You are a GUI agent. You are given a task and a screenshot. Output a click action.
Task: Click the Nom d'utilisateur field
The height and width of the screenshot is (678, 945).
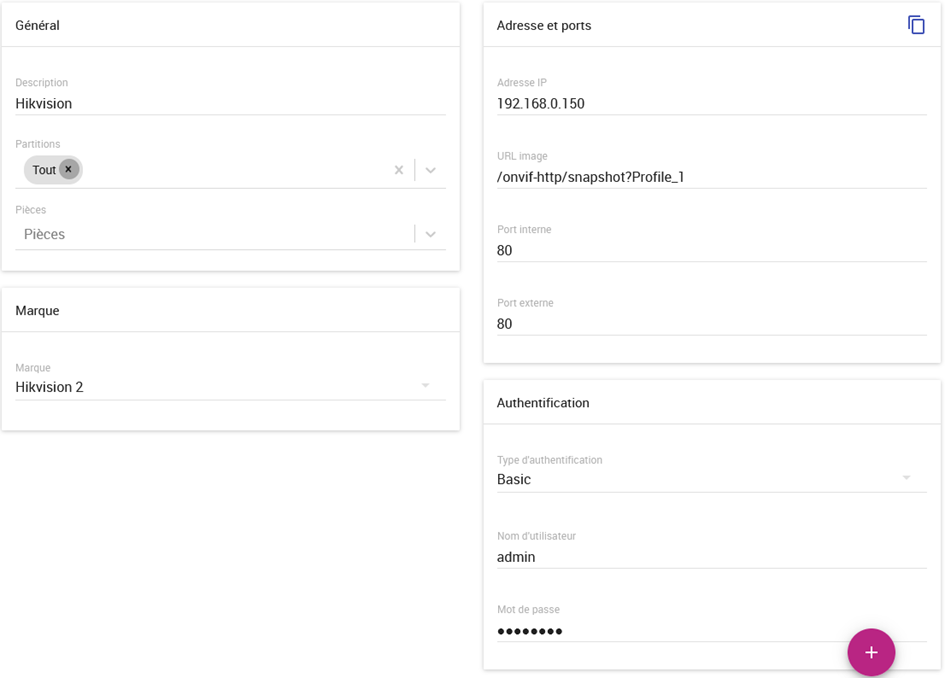tap(711, 557)
